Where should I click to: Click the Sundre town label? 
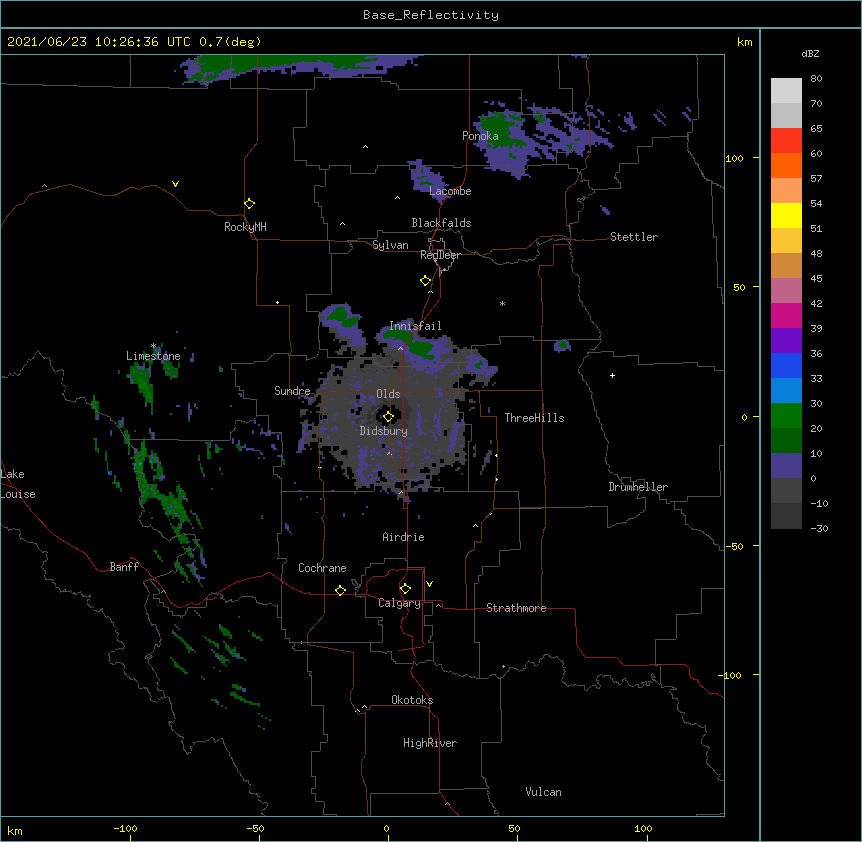[x=292, y=391]
